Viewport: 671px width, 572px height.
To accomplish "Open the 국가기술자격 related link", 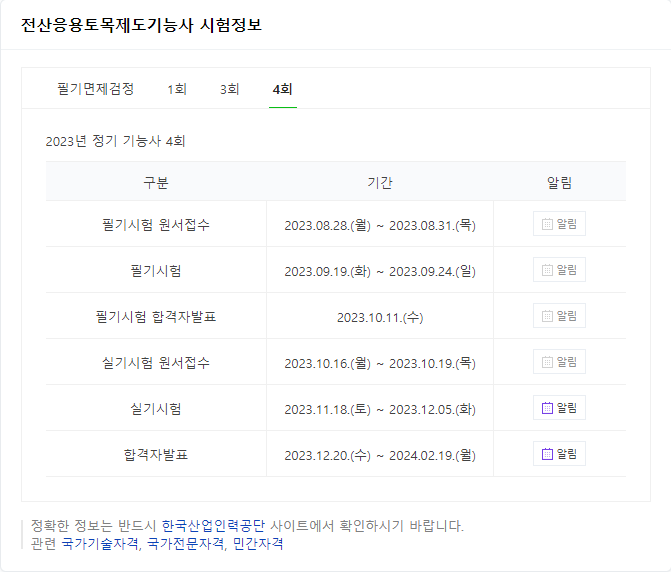I will tap(100, 543).
